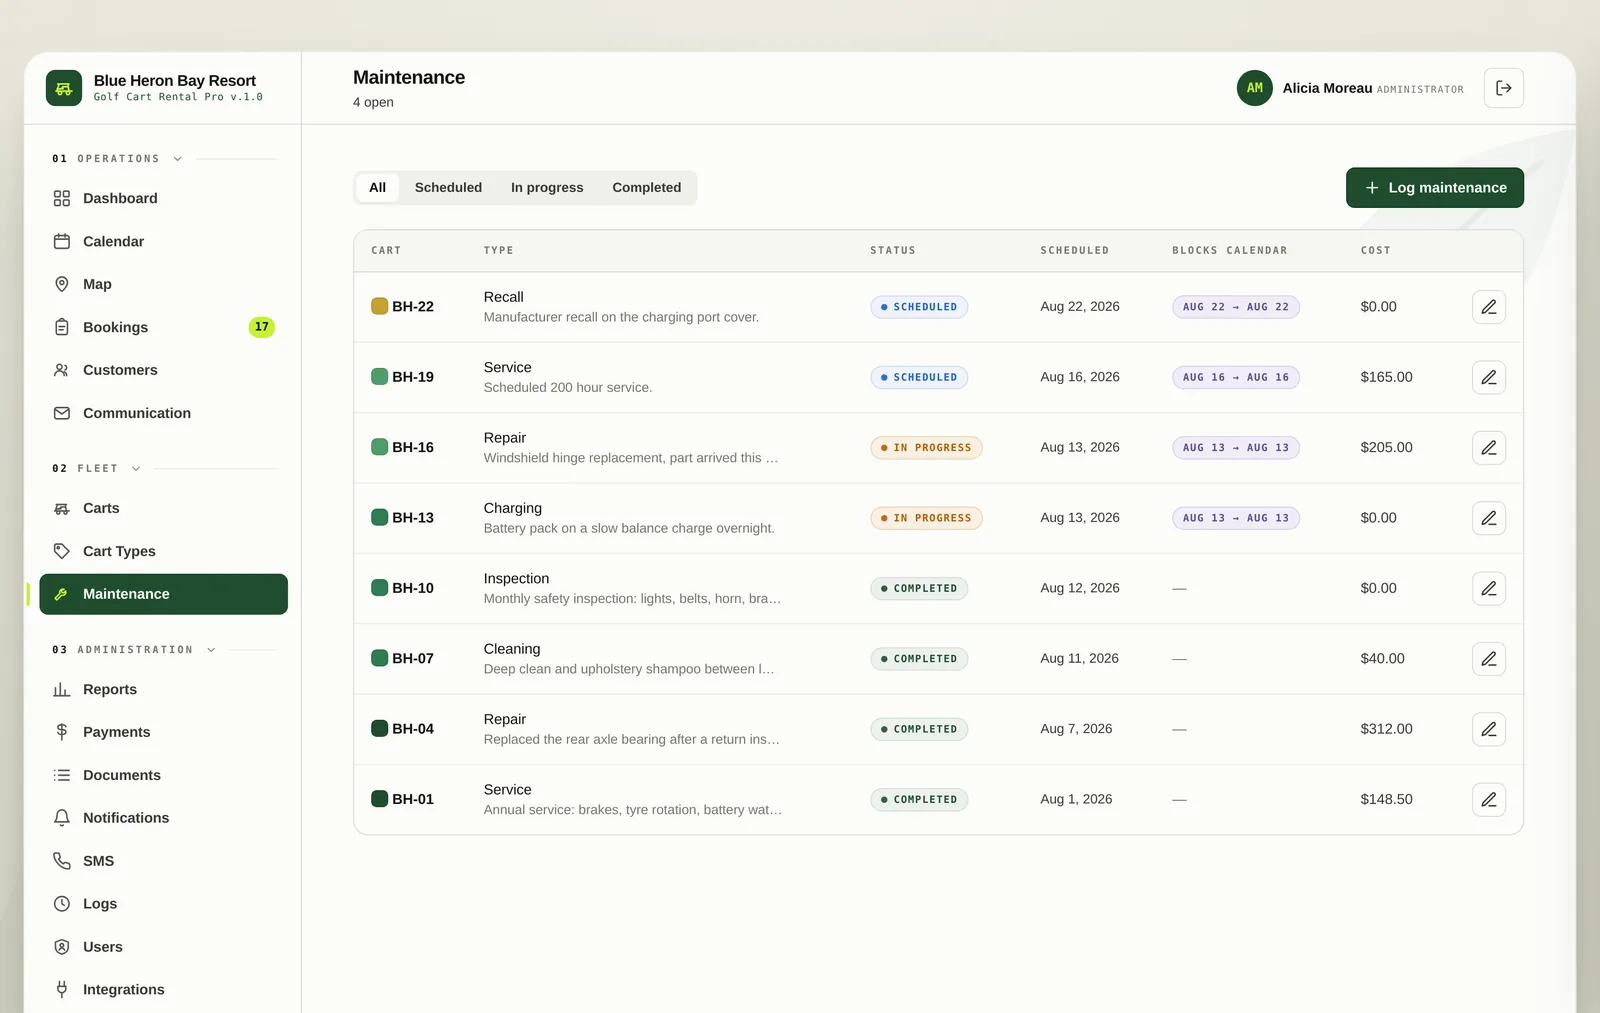The height and width of the screenshot is (1013, 1600).
Task: Edit the BH-10 inspection record
Action: tap(1489, 589)
